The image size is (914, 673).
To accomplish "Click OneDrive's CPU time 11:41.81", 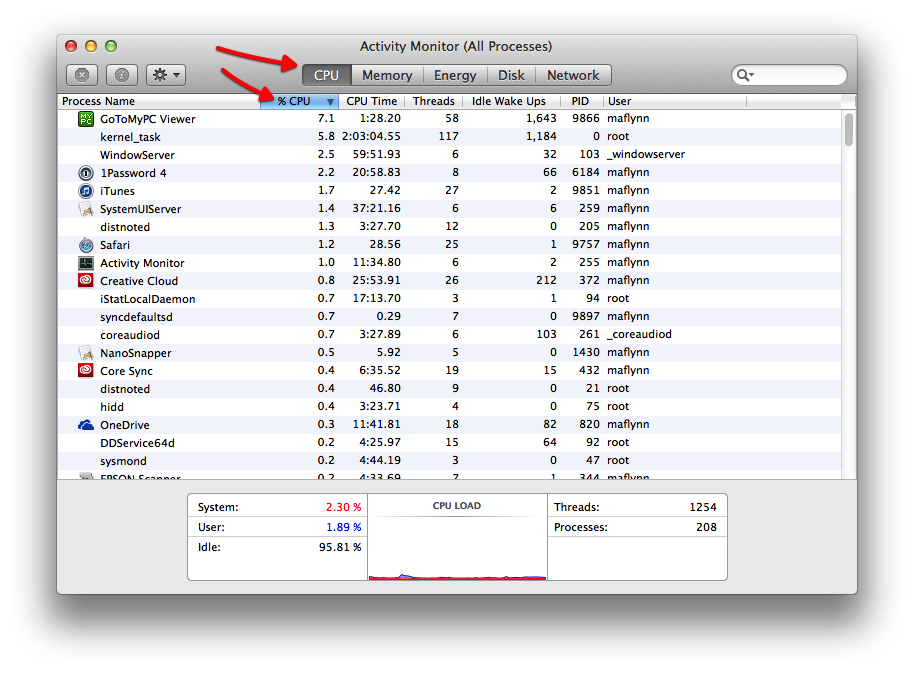I will click(377, 424).
